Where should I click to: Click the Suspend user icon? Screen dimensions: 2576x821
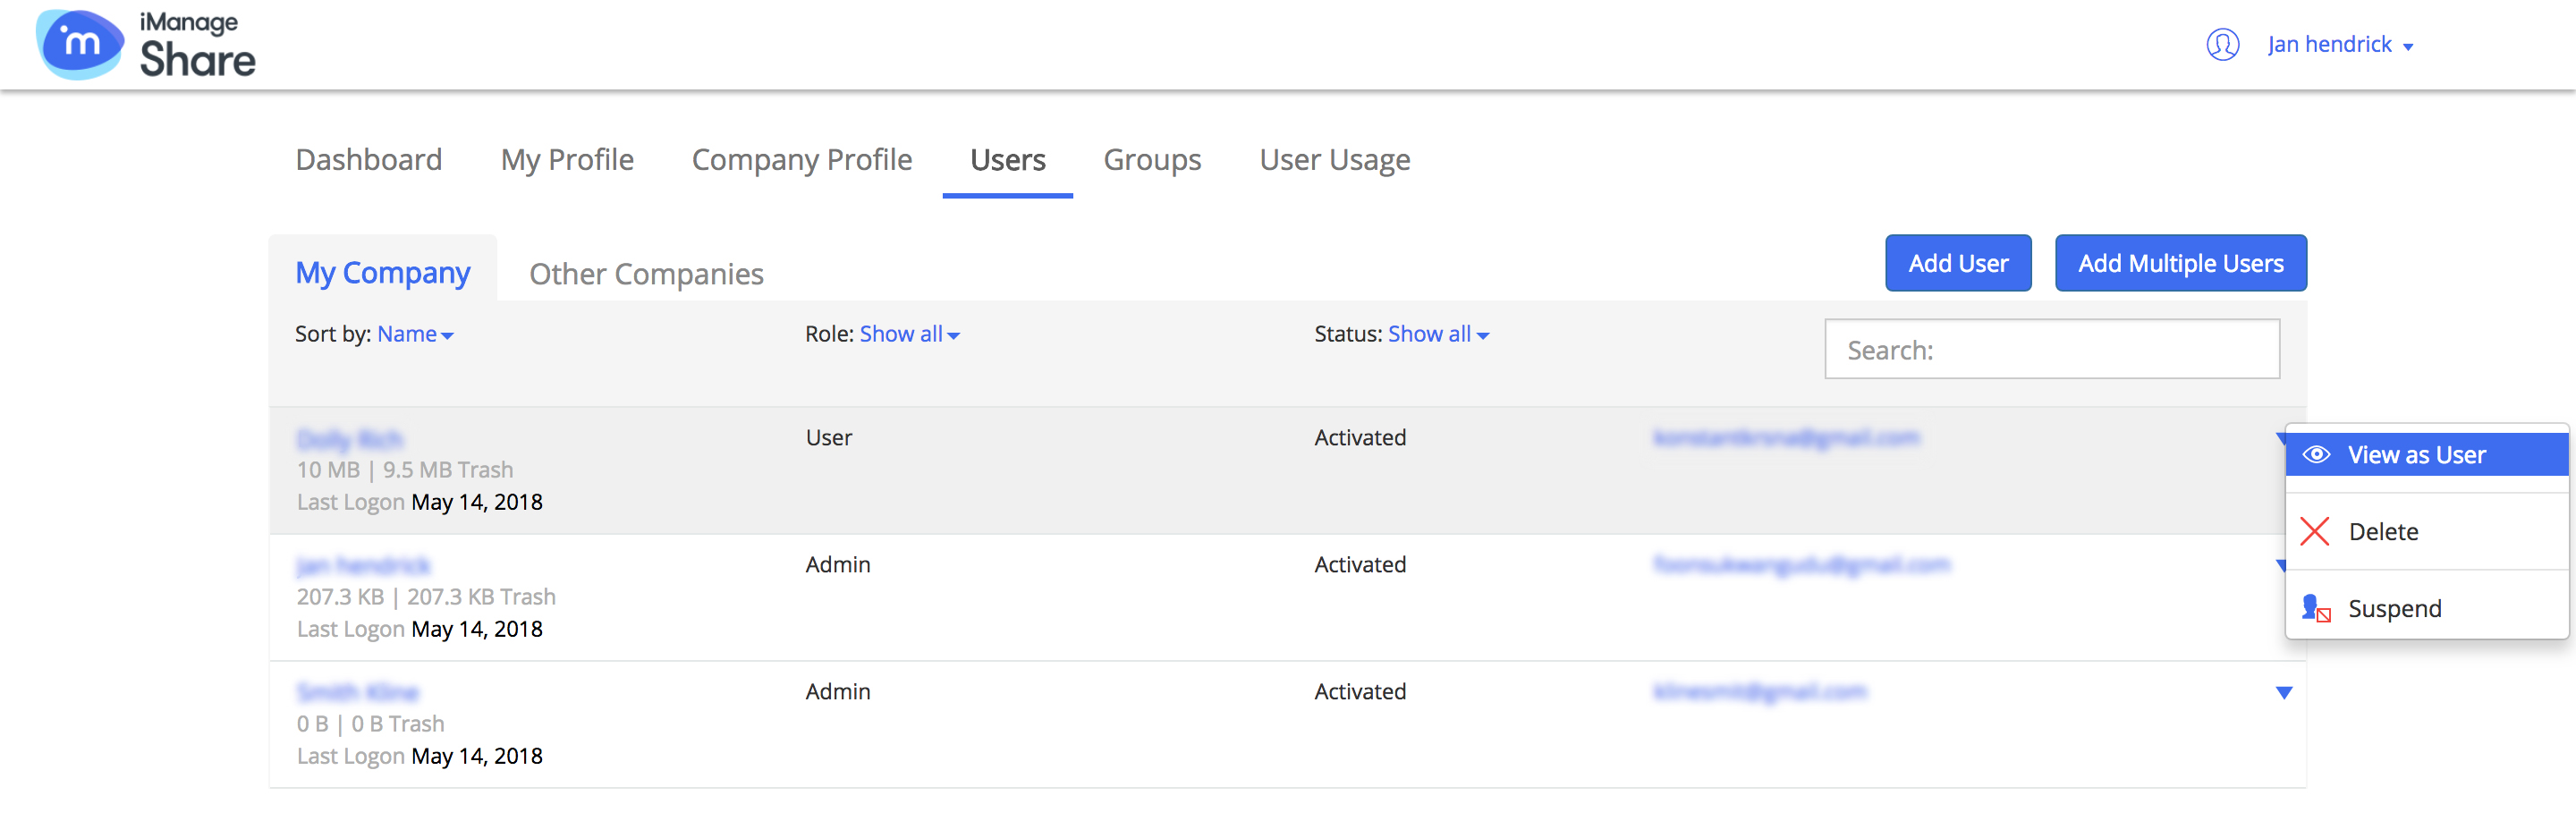coord(2316,608)
